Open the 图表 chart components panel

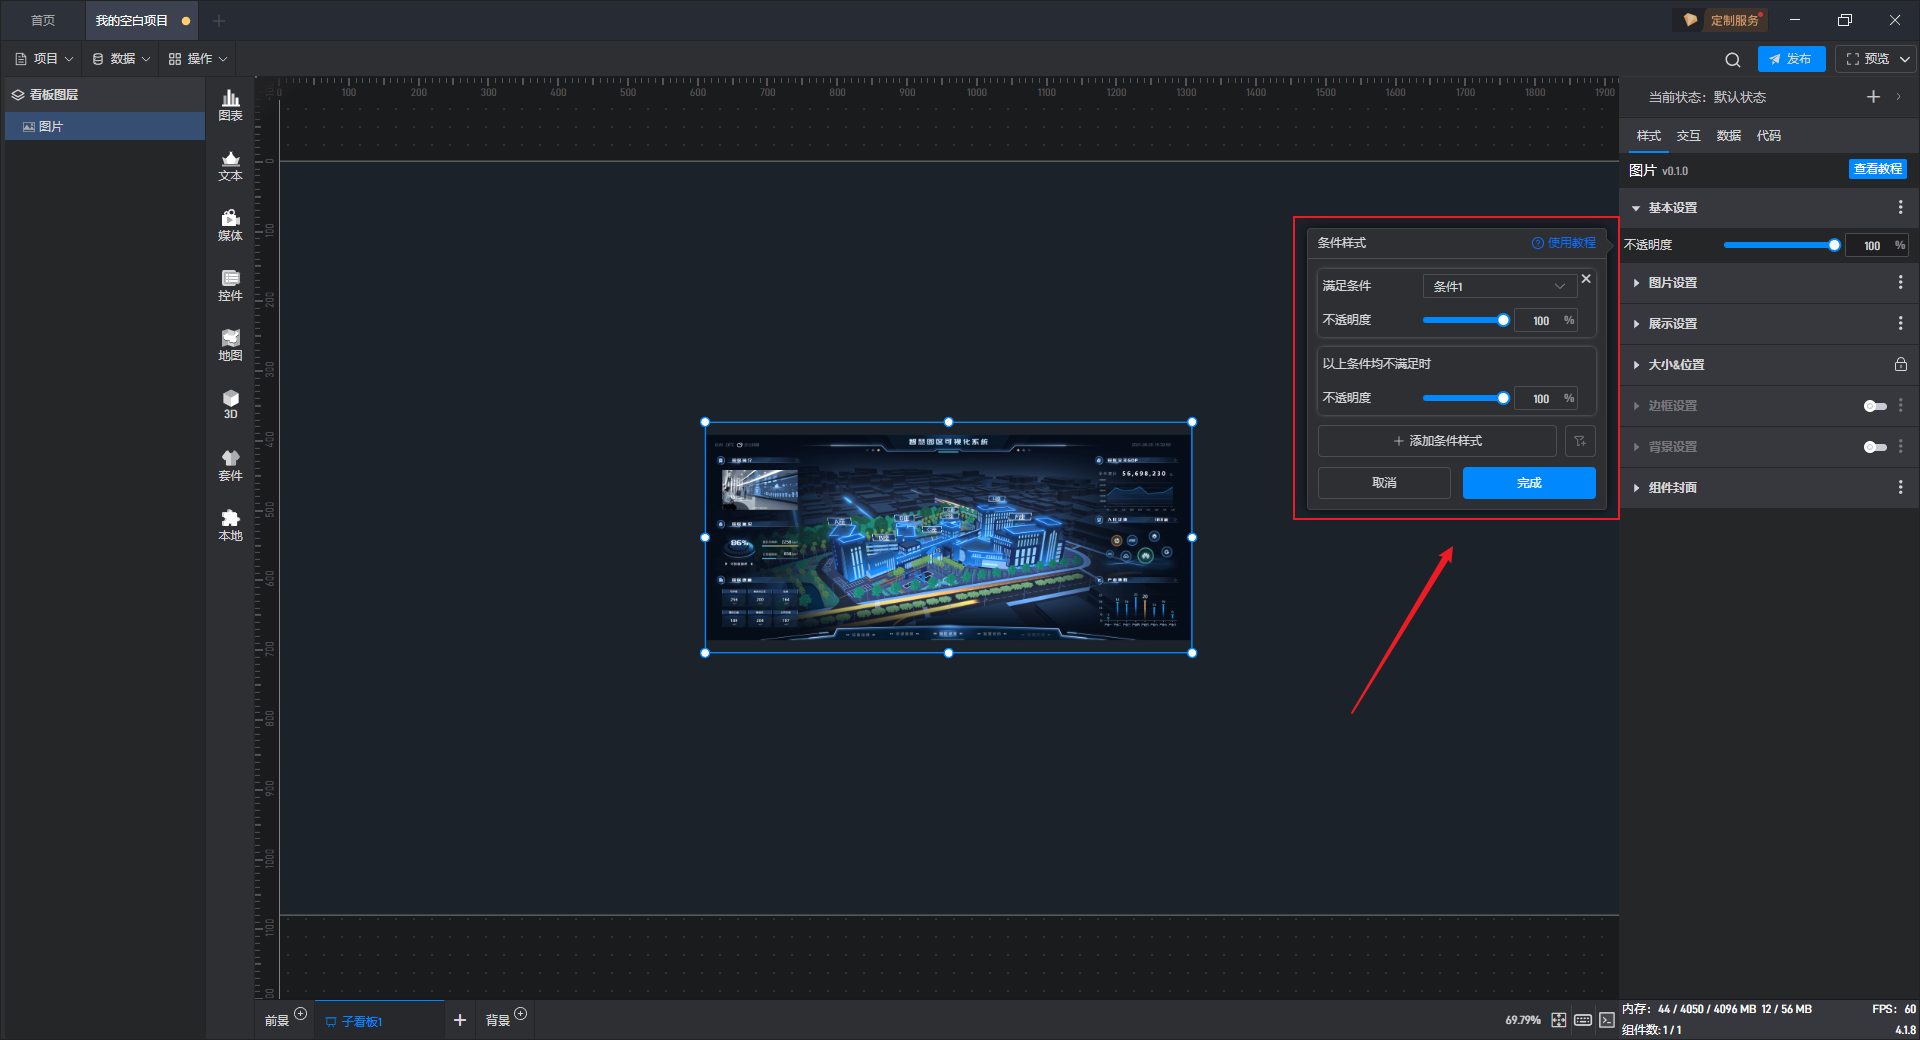[230, 105]
